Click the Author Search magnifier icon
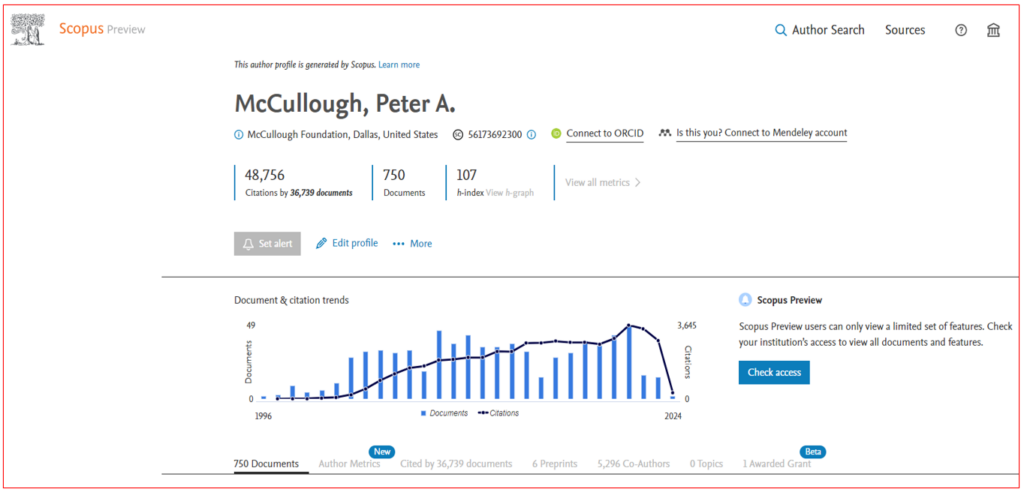The height and width of the screenshot is (492, 1024). (781, 30)
